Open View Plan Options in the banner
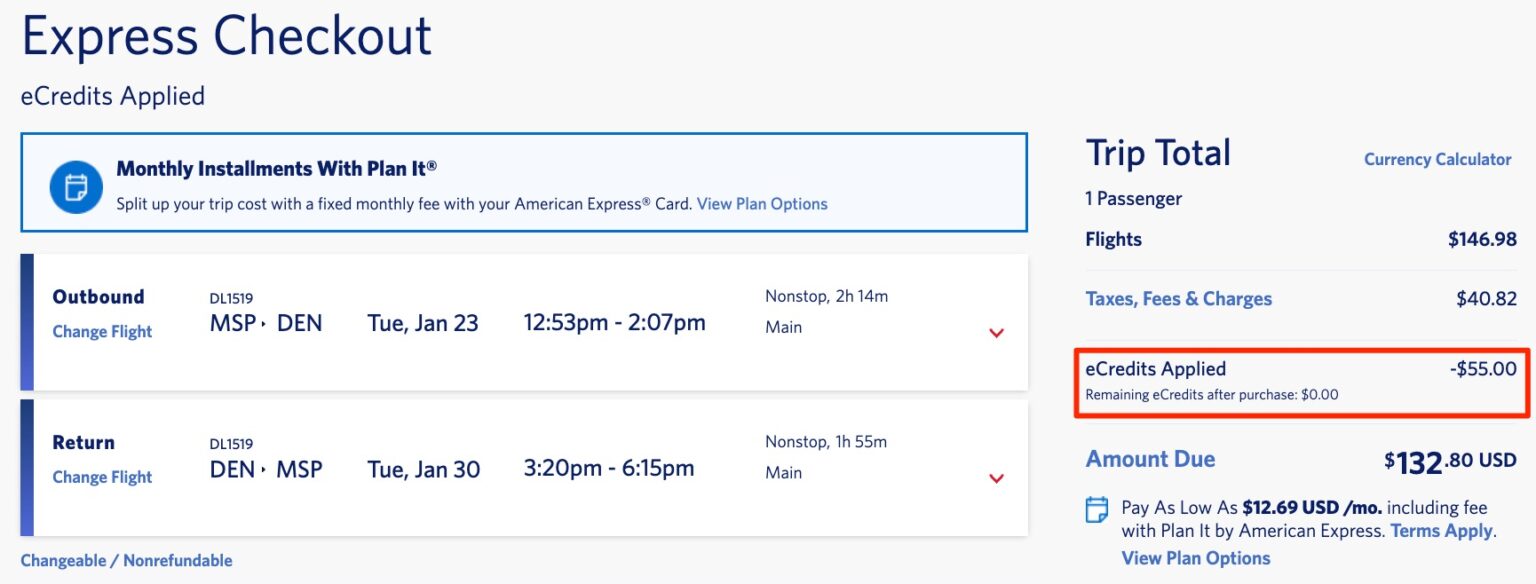 (761, 203)
